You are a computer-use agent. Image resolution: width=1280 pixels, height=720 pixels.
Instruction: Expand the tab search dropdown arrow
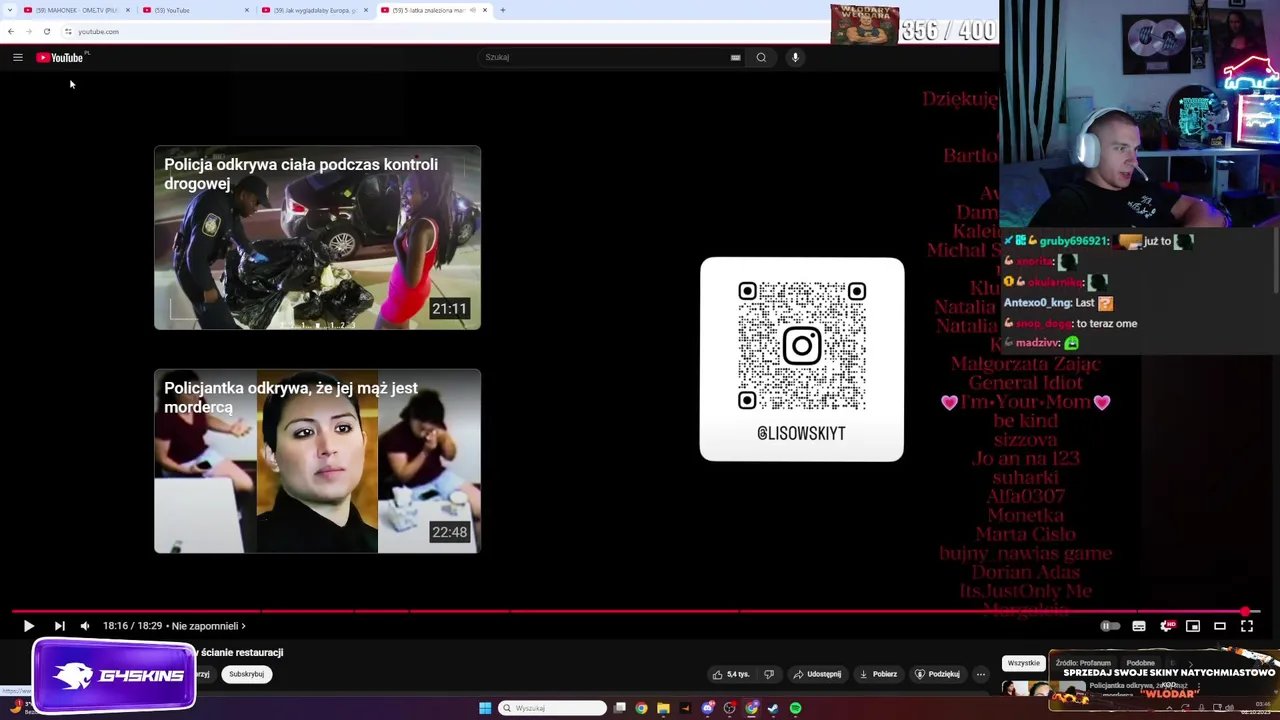pyautogui.click(x=10, y=10)
